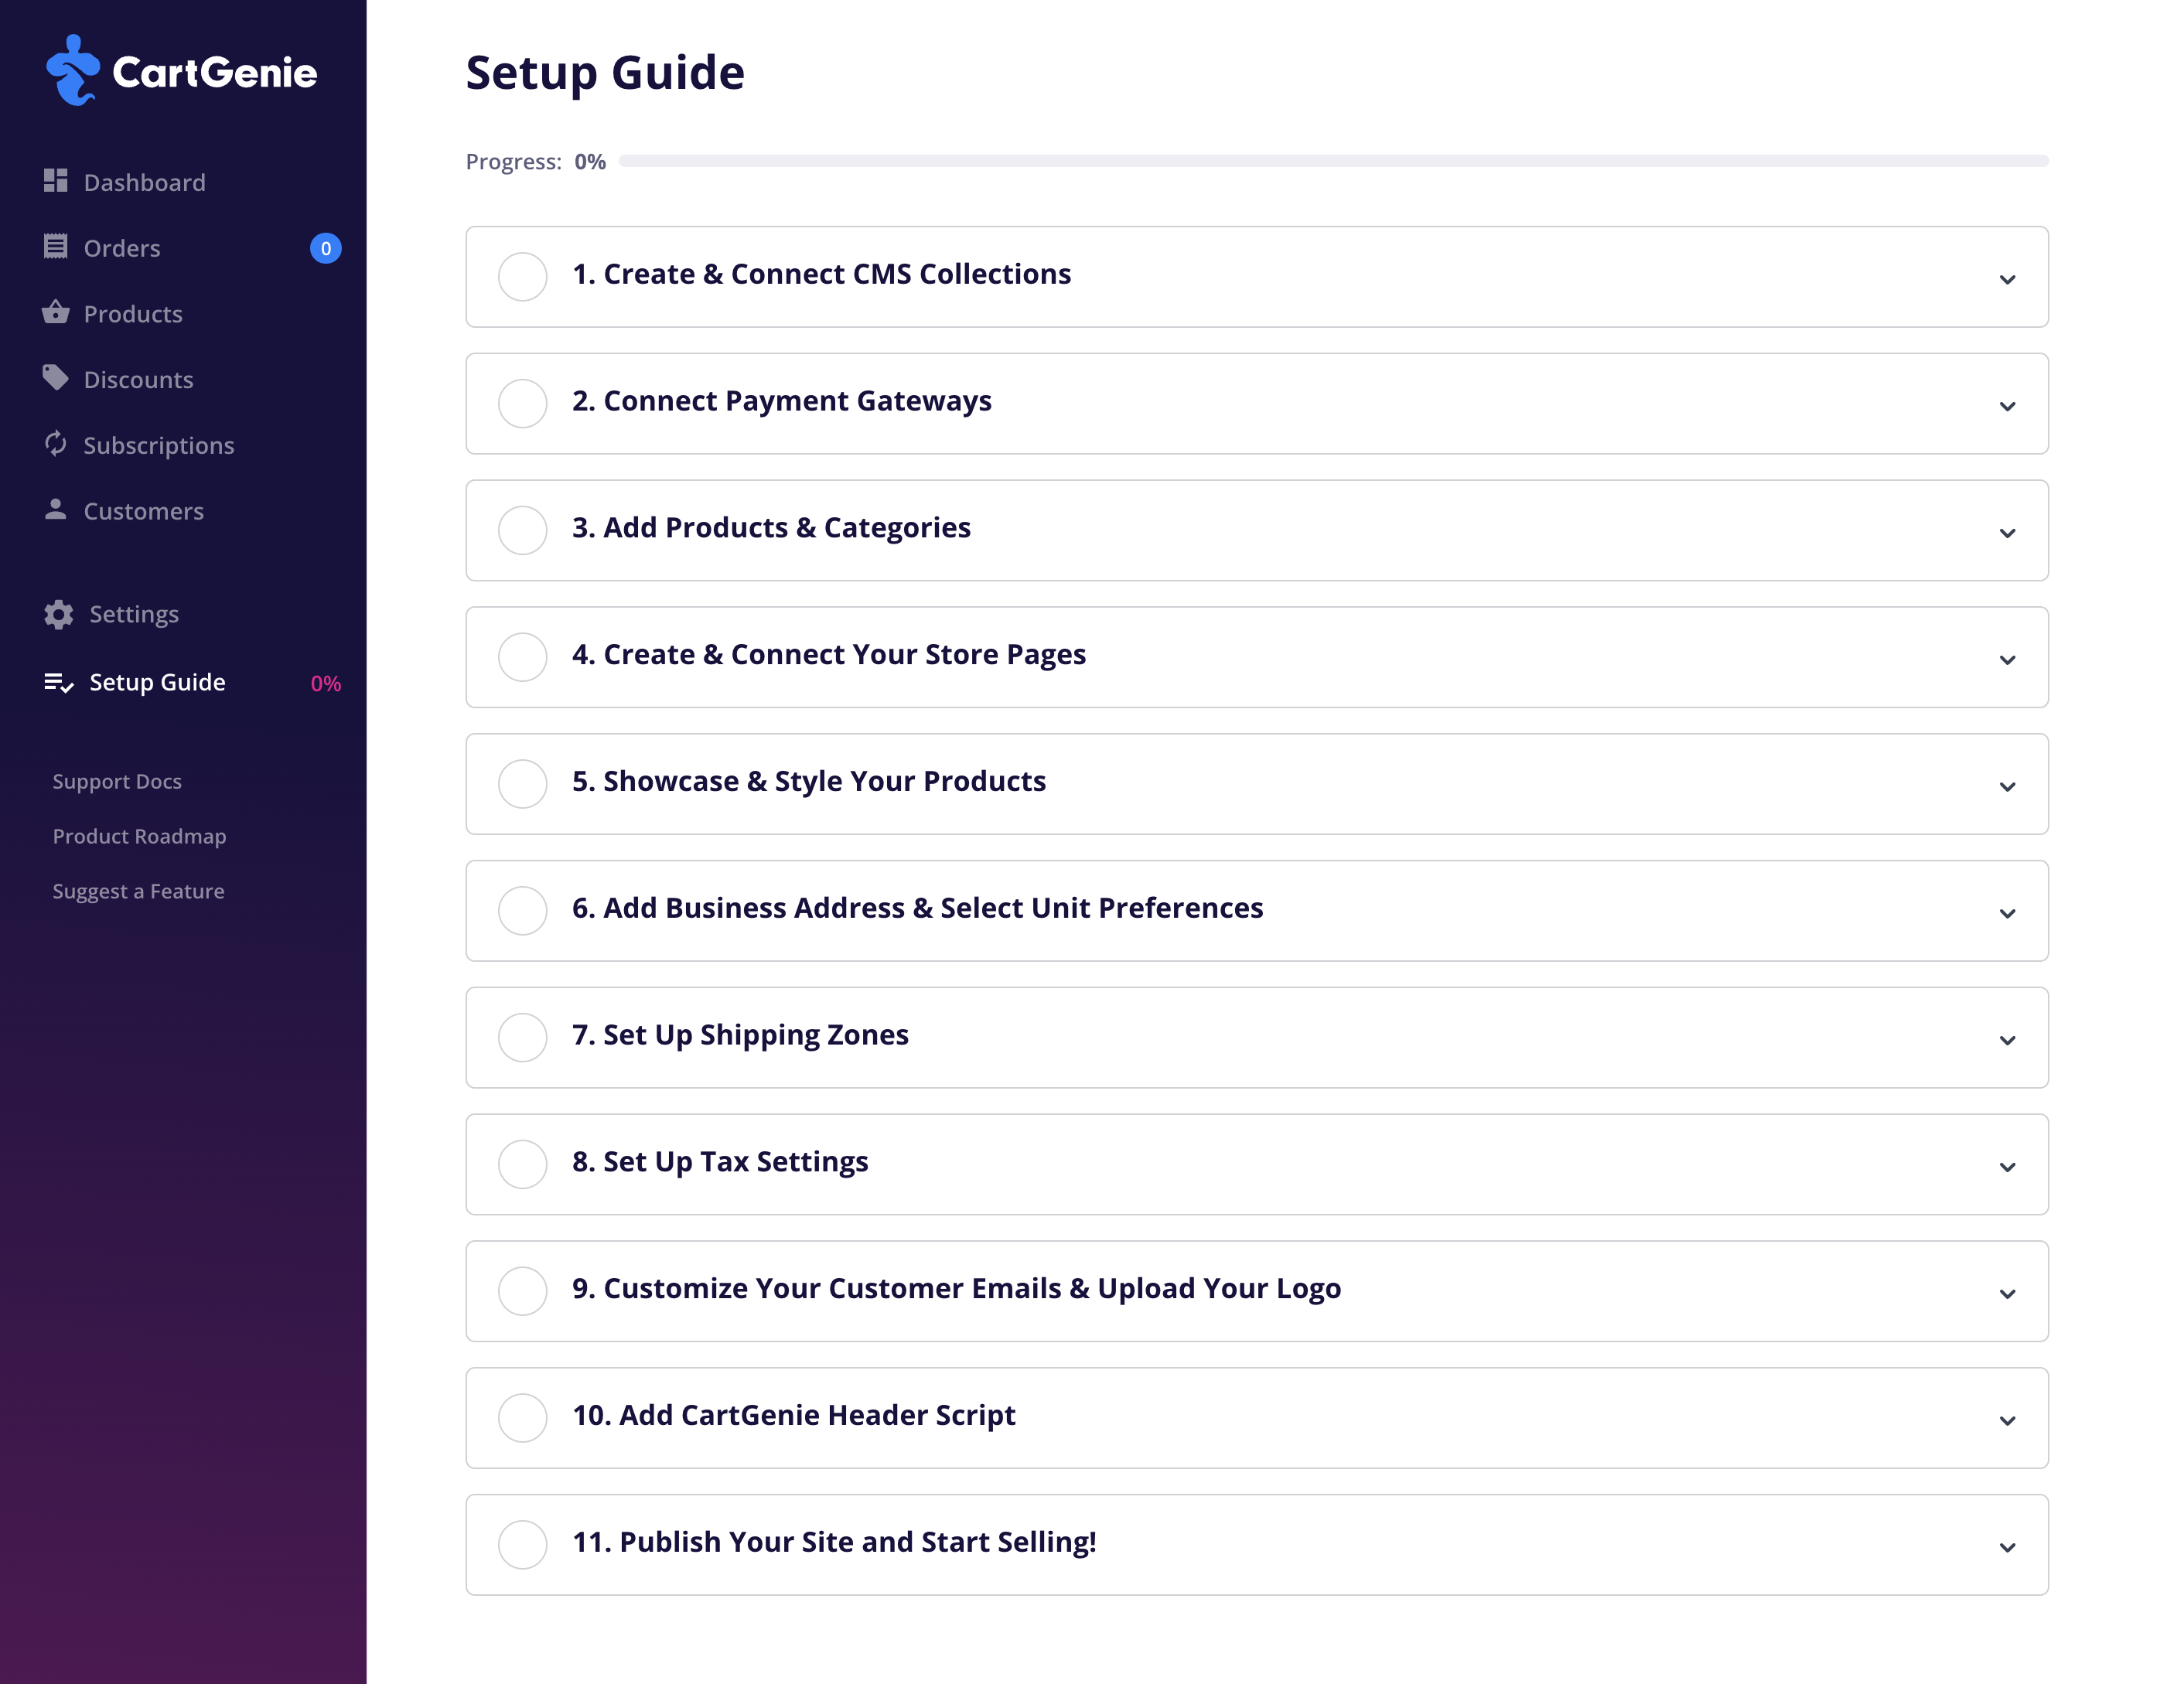Screen dimensions: 2184x1684
Task: Open the Product Roadmap link
Action: pyautogui.click(x=139, y=836)
